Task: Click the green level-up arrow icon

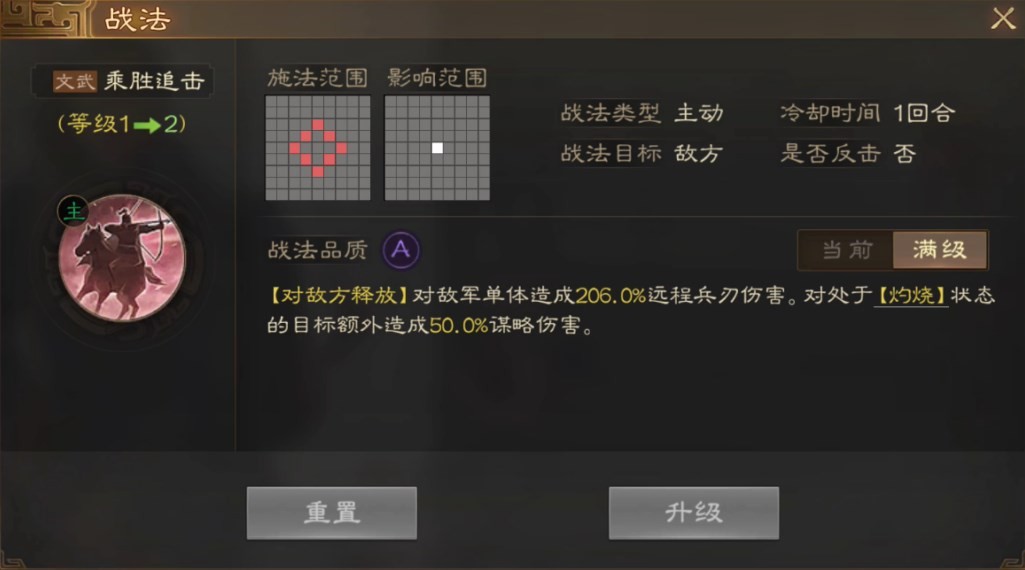Action: tap(146, 124)
